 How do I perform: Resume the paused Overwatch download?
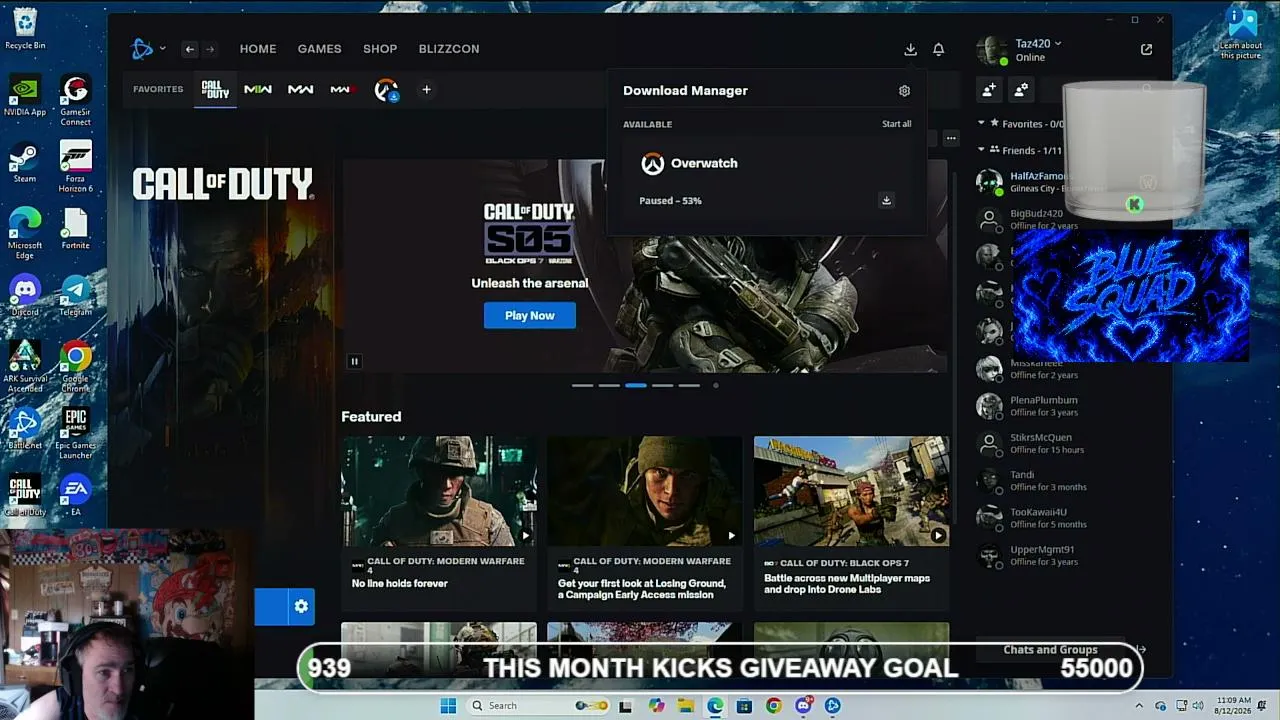click(x=886, y=201)
